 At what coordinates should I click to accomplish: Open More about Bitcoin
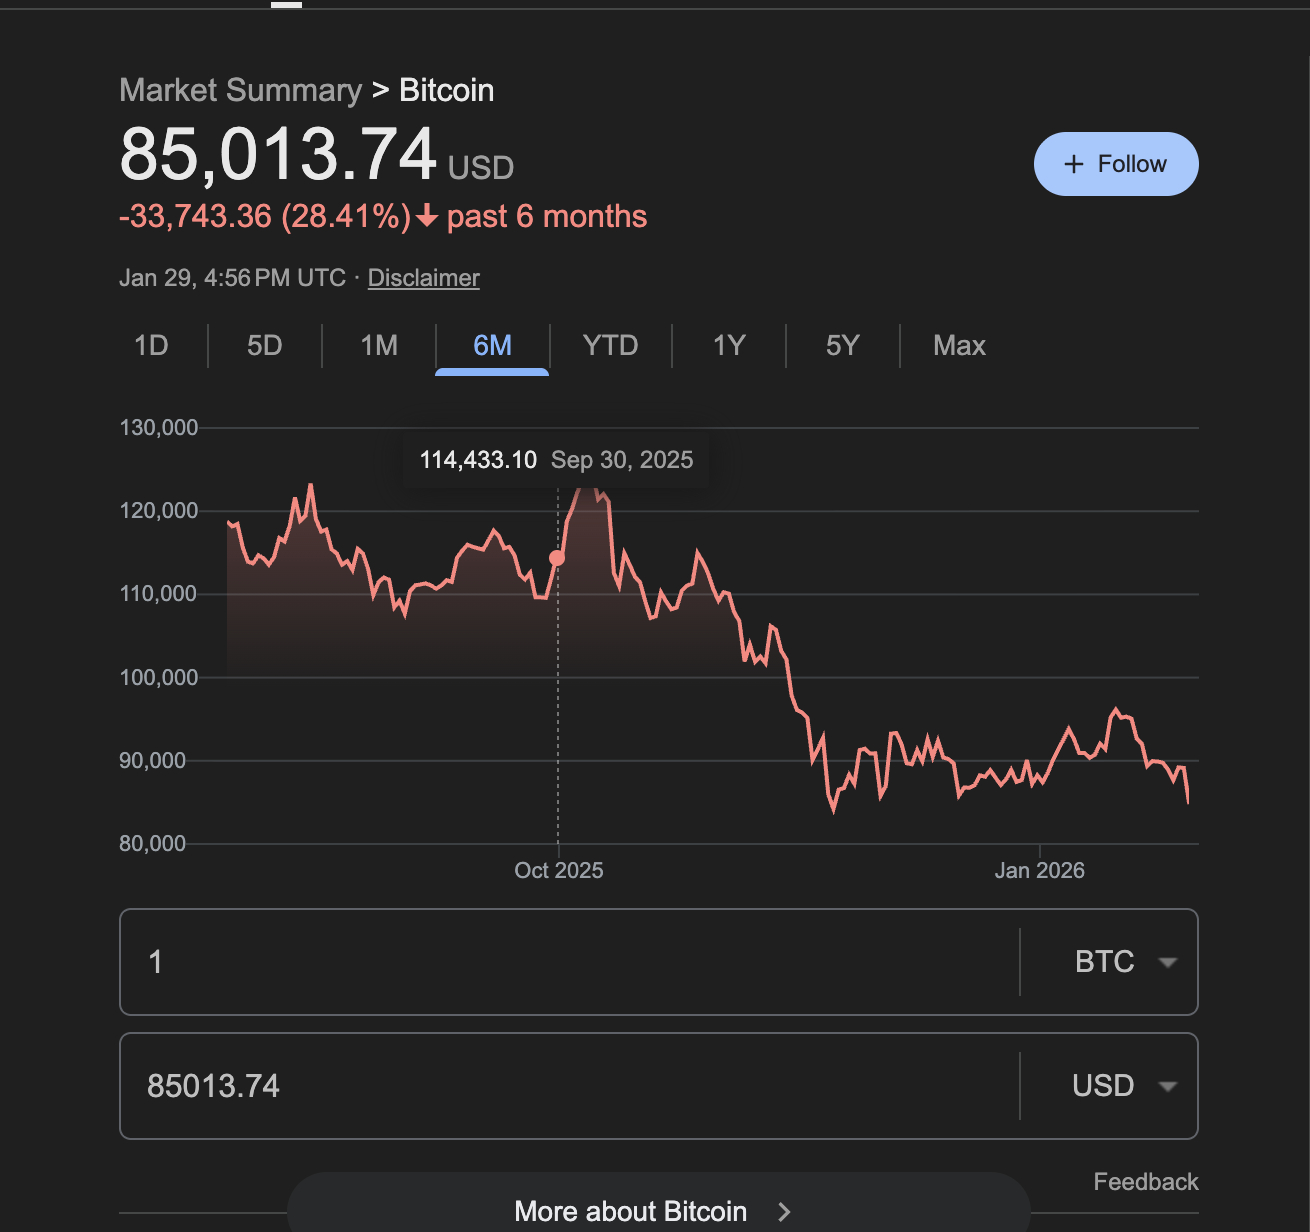[631, 1211]
